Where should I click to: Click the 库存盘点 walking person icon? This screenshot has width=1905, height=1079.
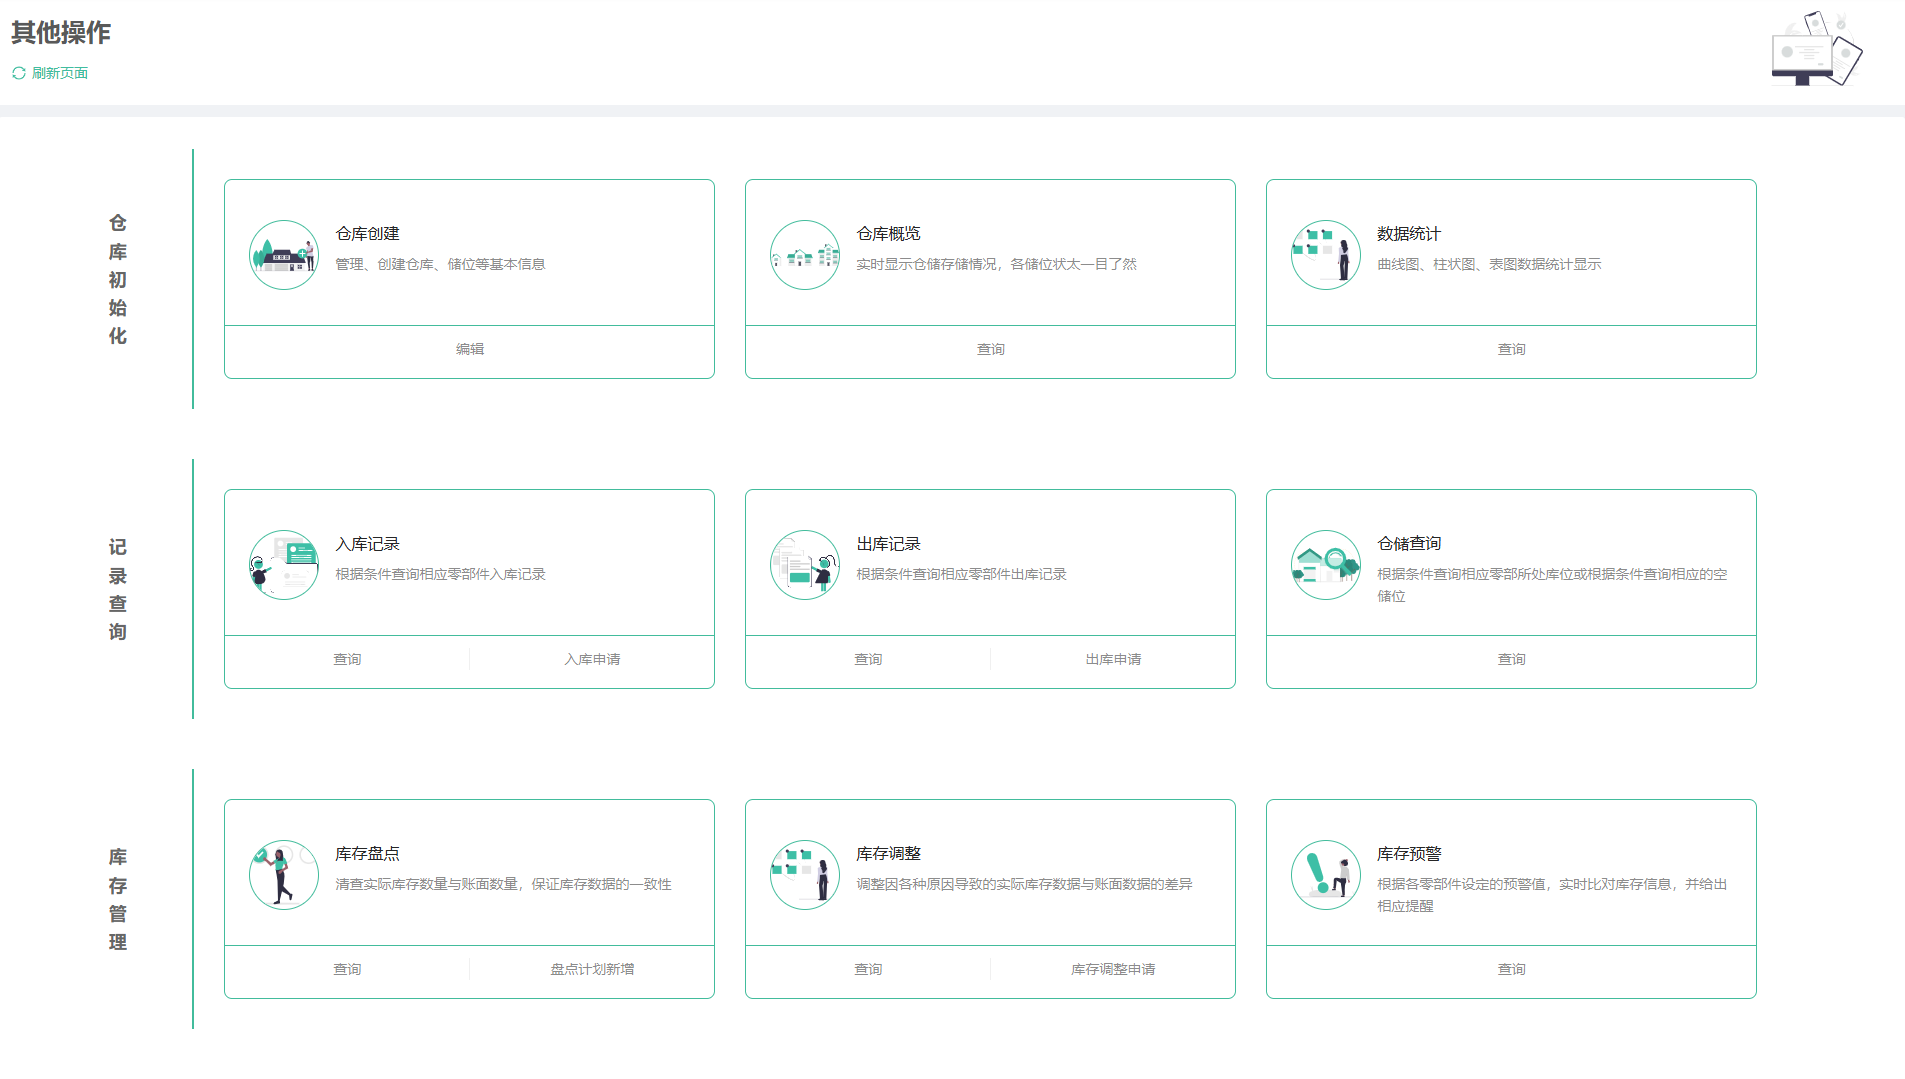click(x=284, y=875)
